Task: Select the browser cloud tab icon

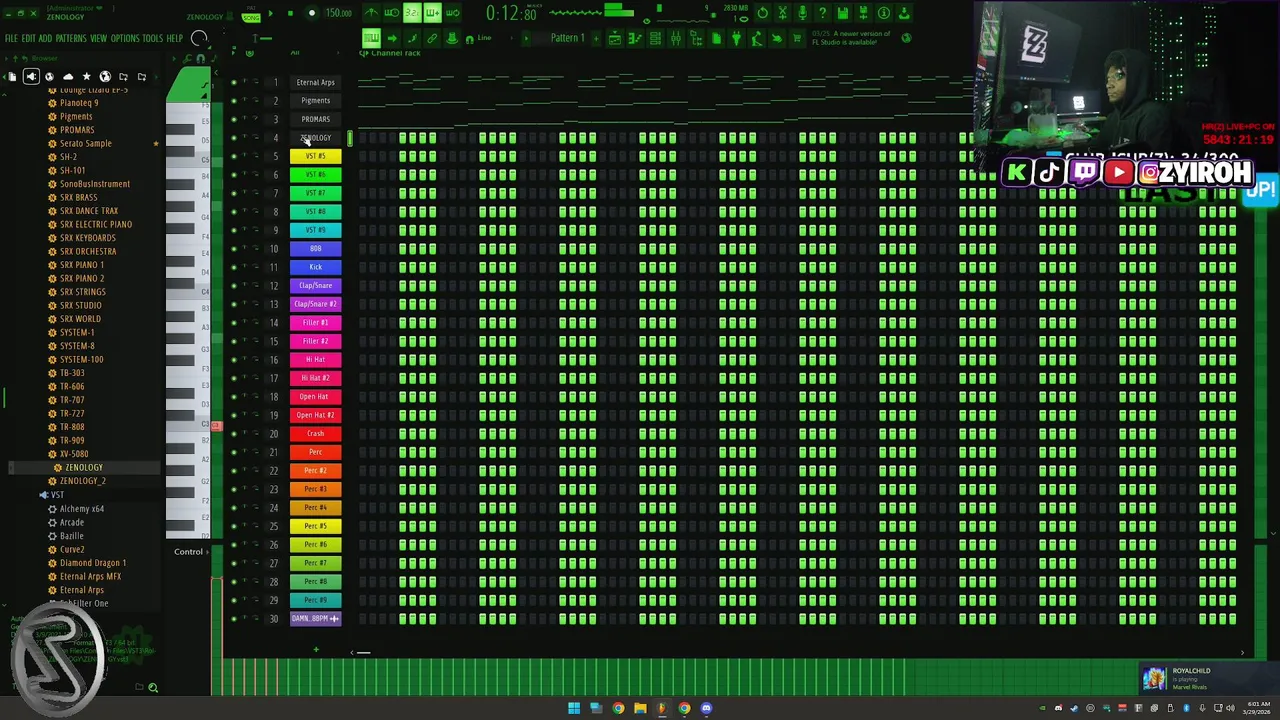Action: 68,77
